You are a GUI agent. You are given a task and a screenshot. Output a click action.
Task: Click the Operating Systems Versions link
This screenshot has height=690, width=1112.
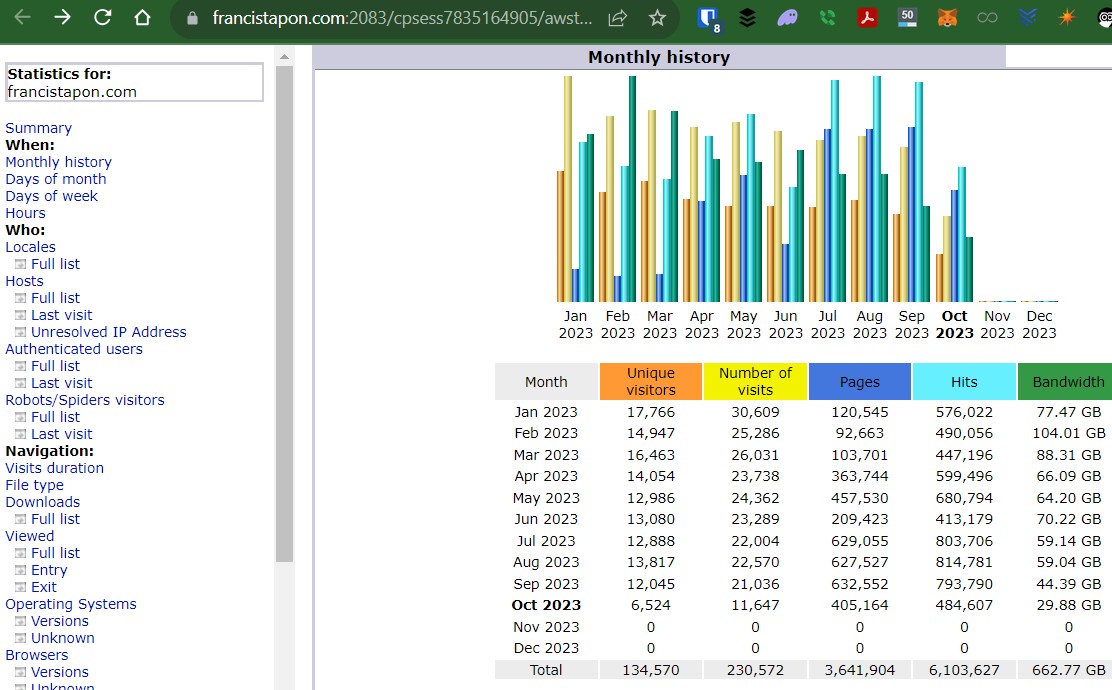point(59,621)
